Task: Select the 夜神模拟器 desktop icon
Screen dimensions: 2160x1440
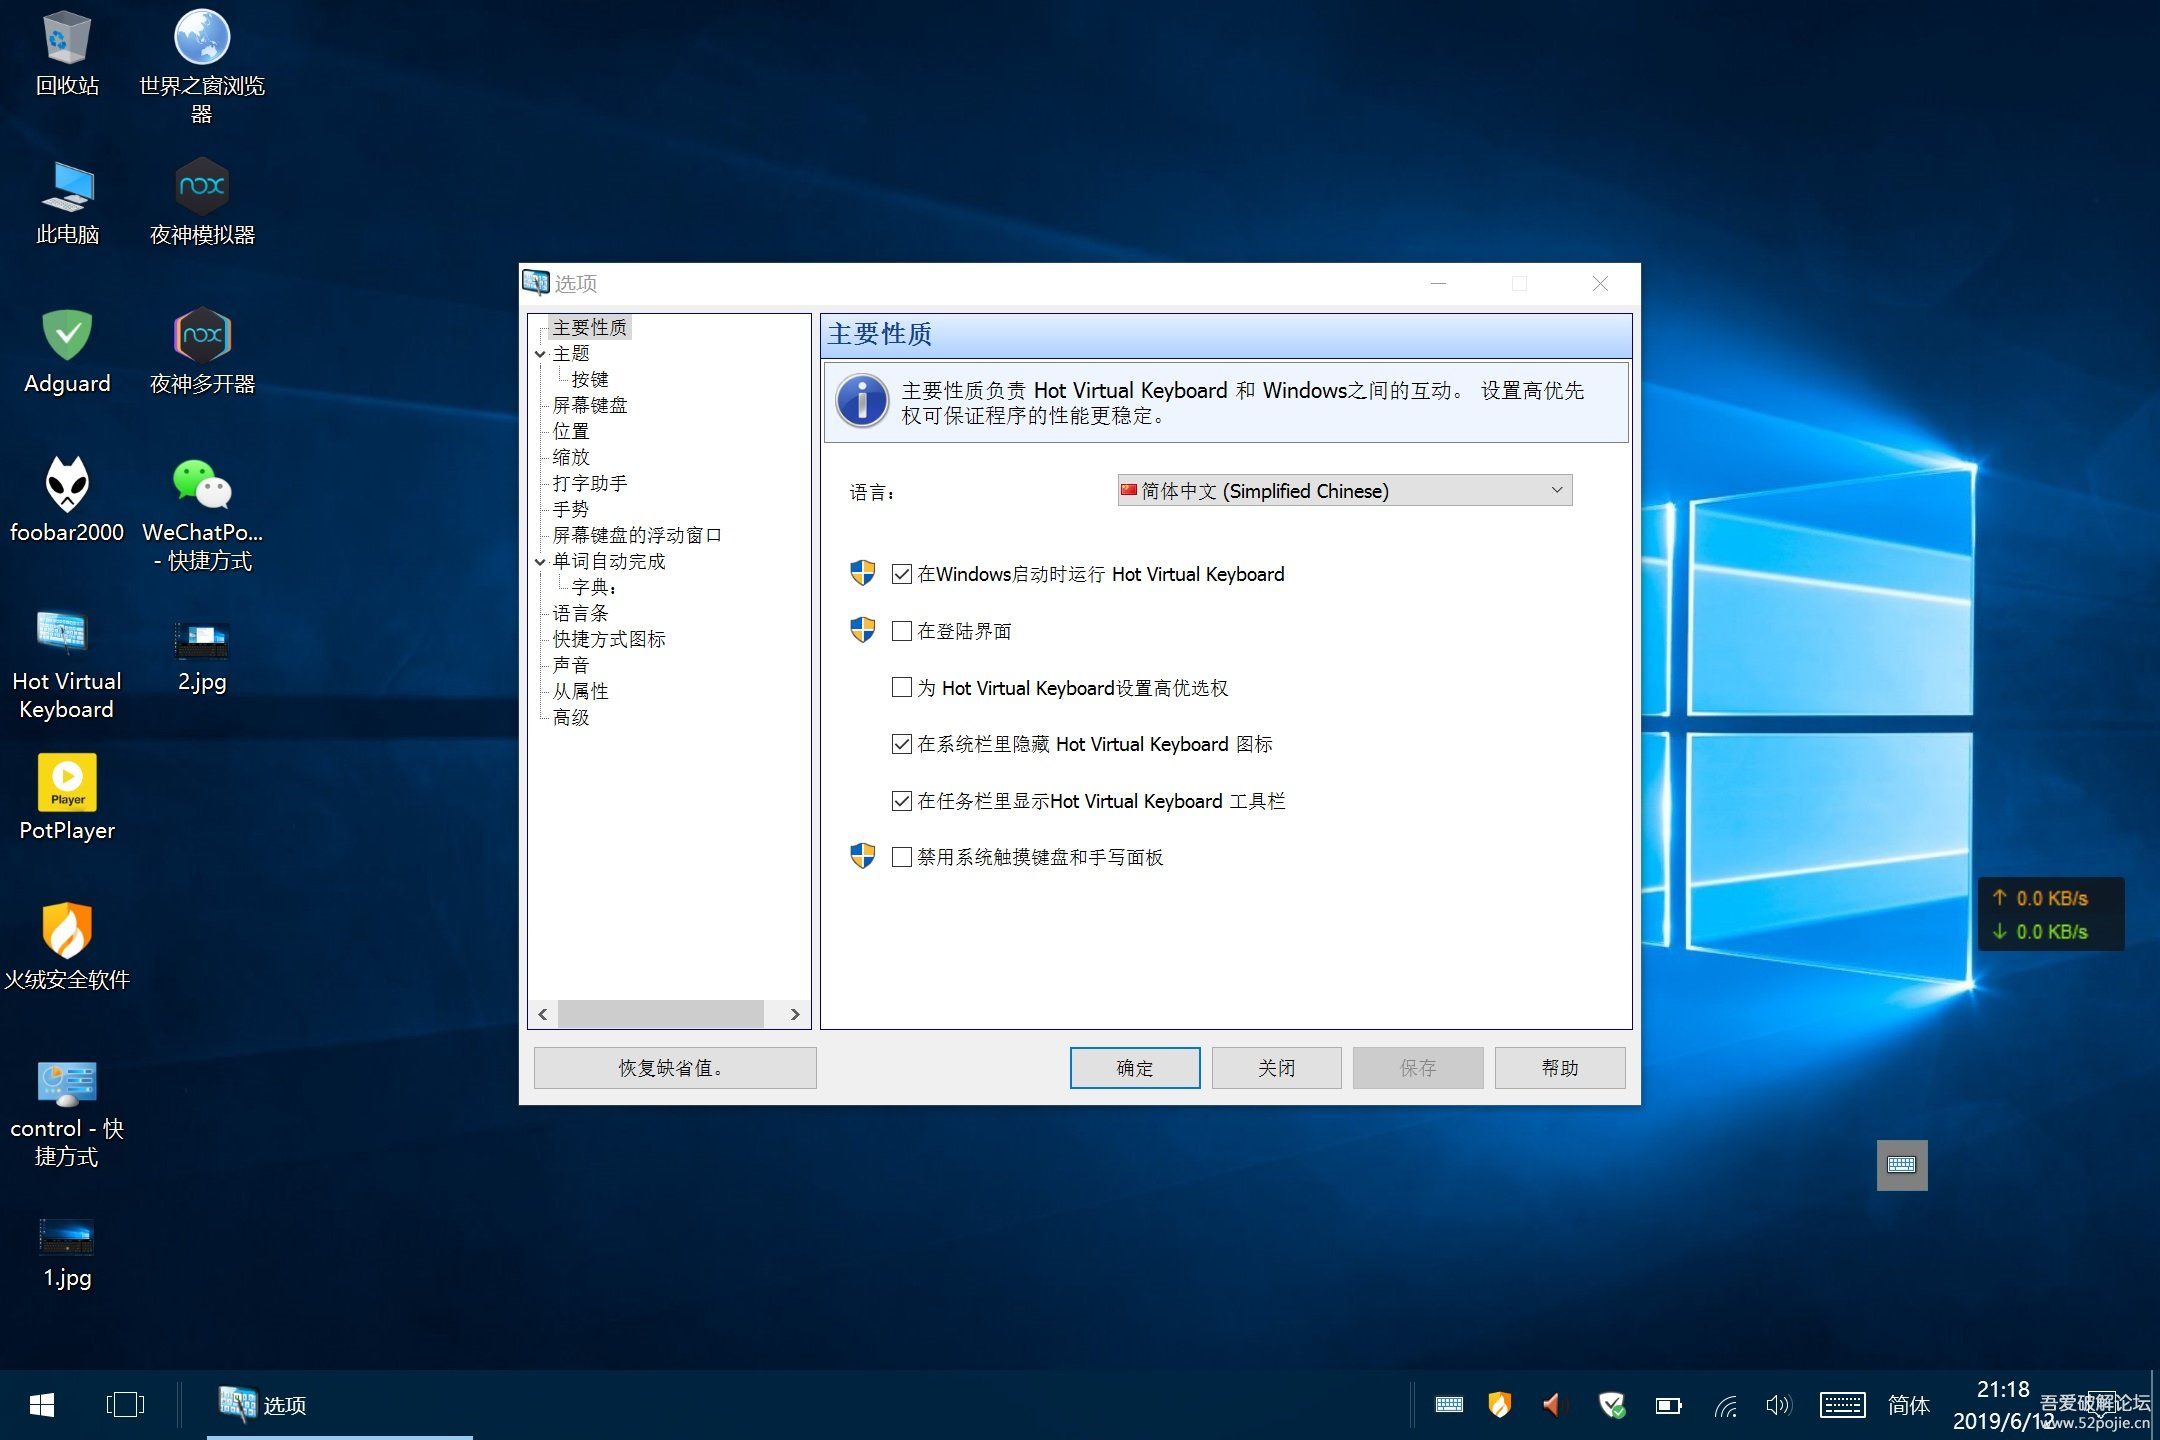Action: pyautogui.click(x=202, y=203)
